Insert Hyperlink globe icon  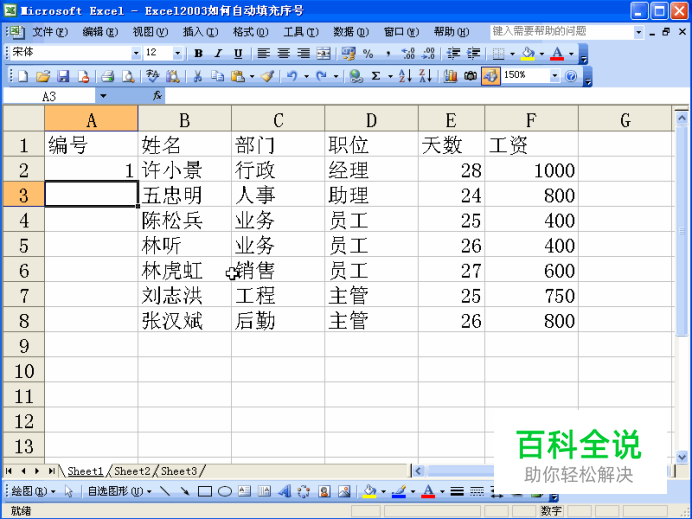356,76
